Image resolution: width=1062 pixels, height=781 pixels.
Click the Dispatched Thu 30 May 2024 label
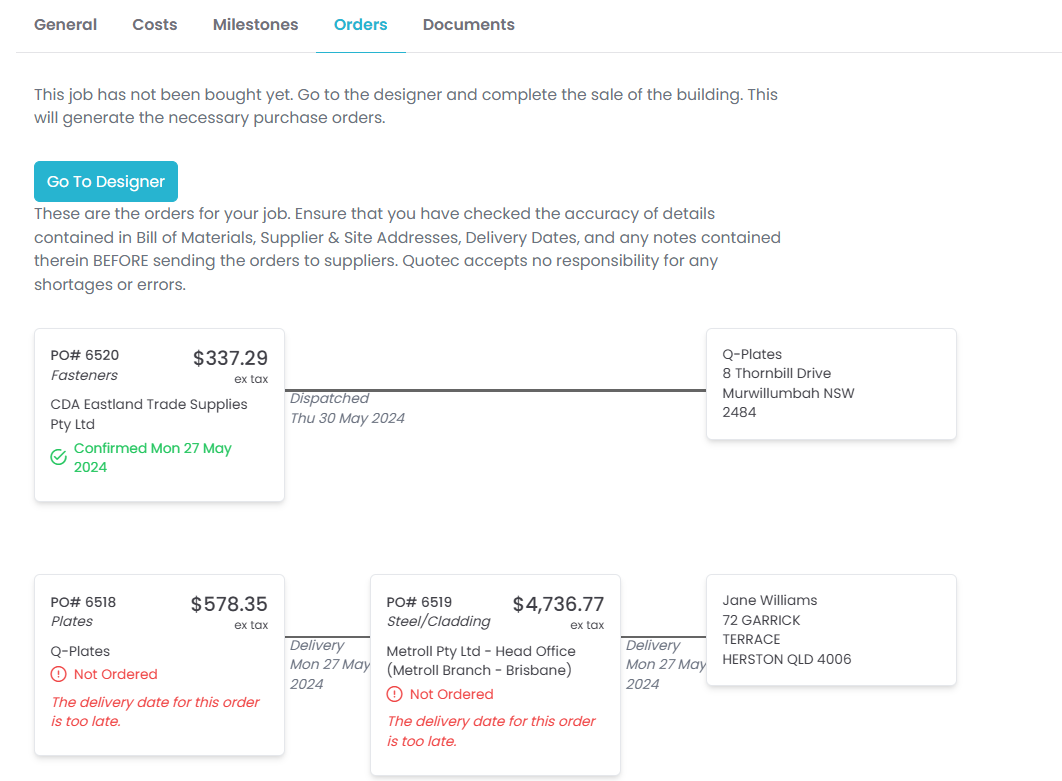tap(347, 408)
